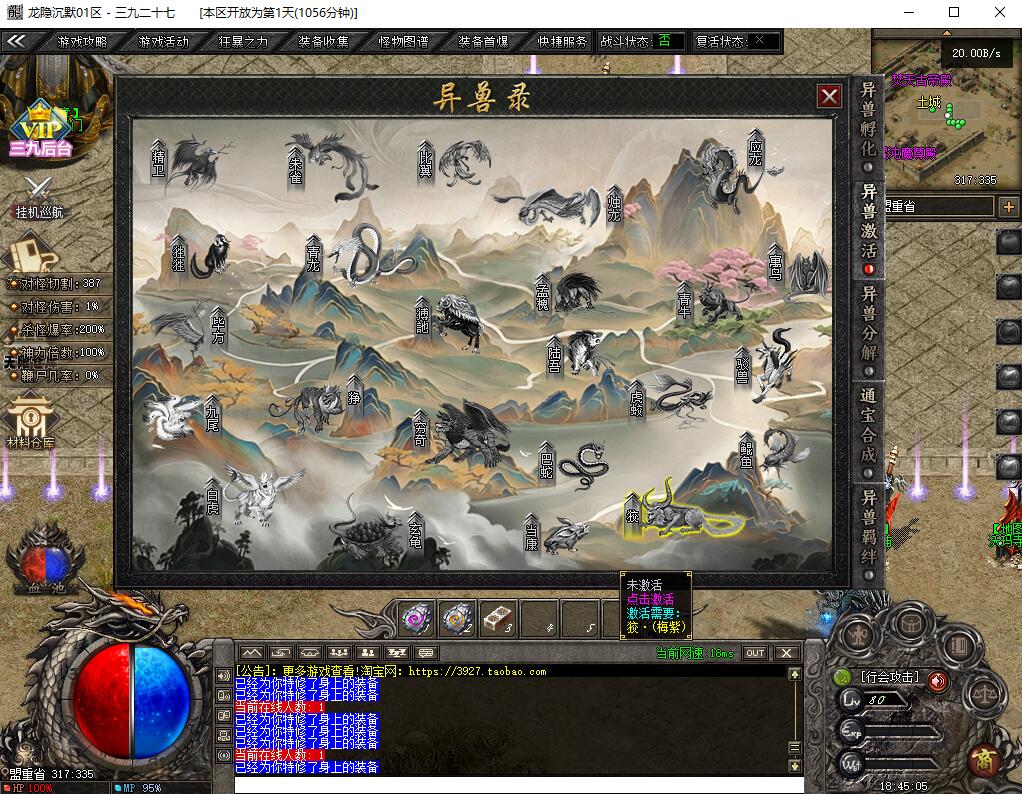Screen dimensions: 1022x794
Task: Start 挂机巡航 auto-patrol
Action: tap(39, 198)
